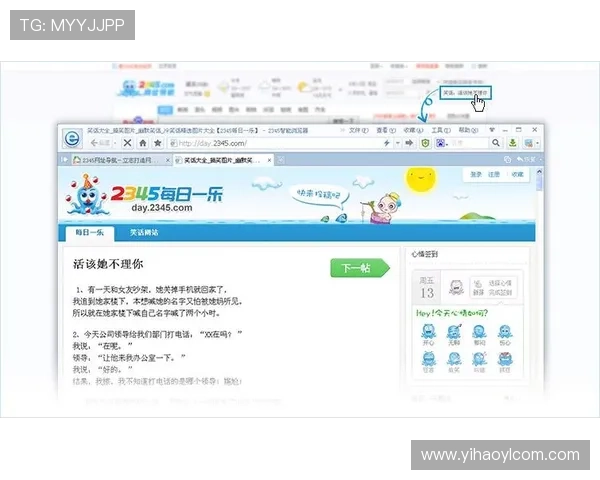Click the 登录 link on the page header
The height and width of the screenshot is (480, 600).
(x=476, y=175)
